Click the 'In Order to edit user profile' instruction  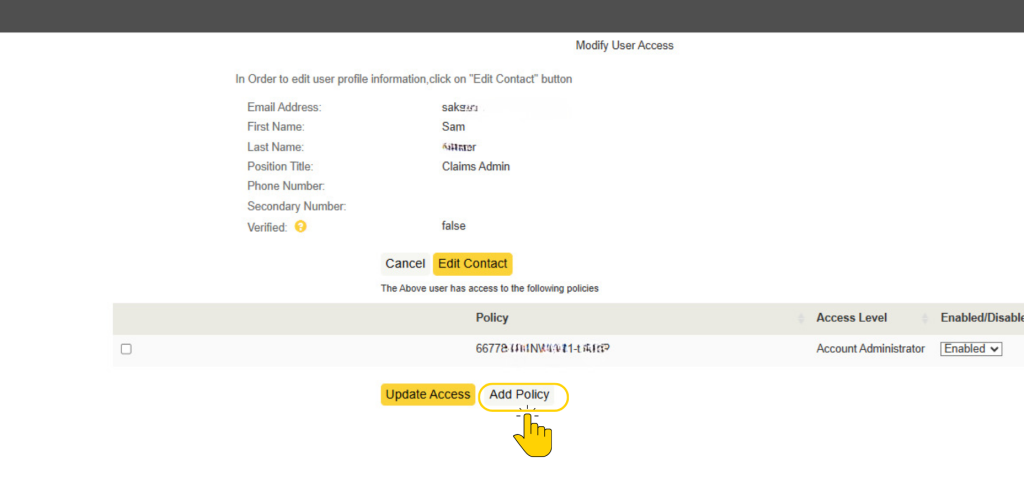[404, 79]
